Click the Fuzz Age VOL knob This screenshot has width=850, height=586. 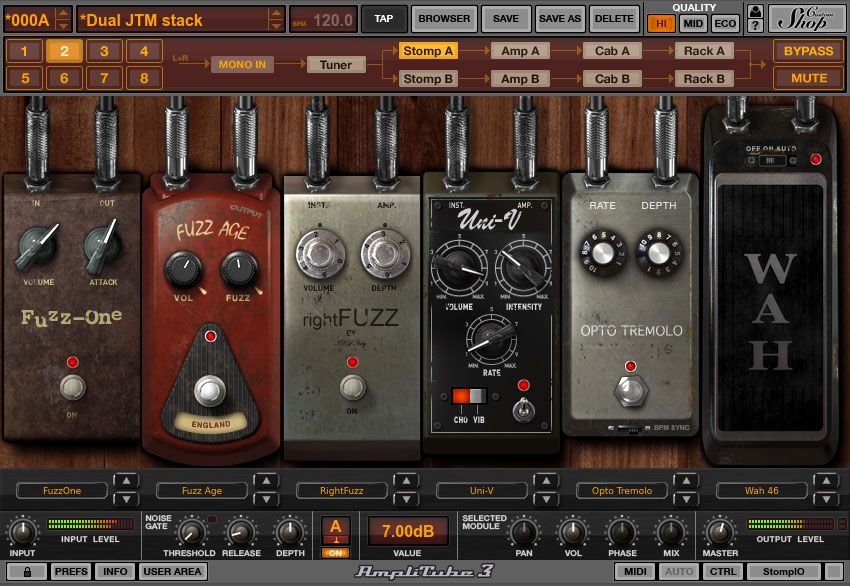click(183, 270)
